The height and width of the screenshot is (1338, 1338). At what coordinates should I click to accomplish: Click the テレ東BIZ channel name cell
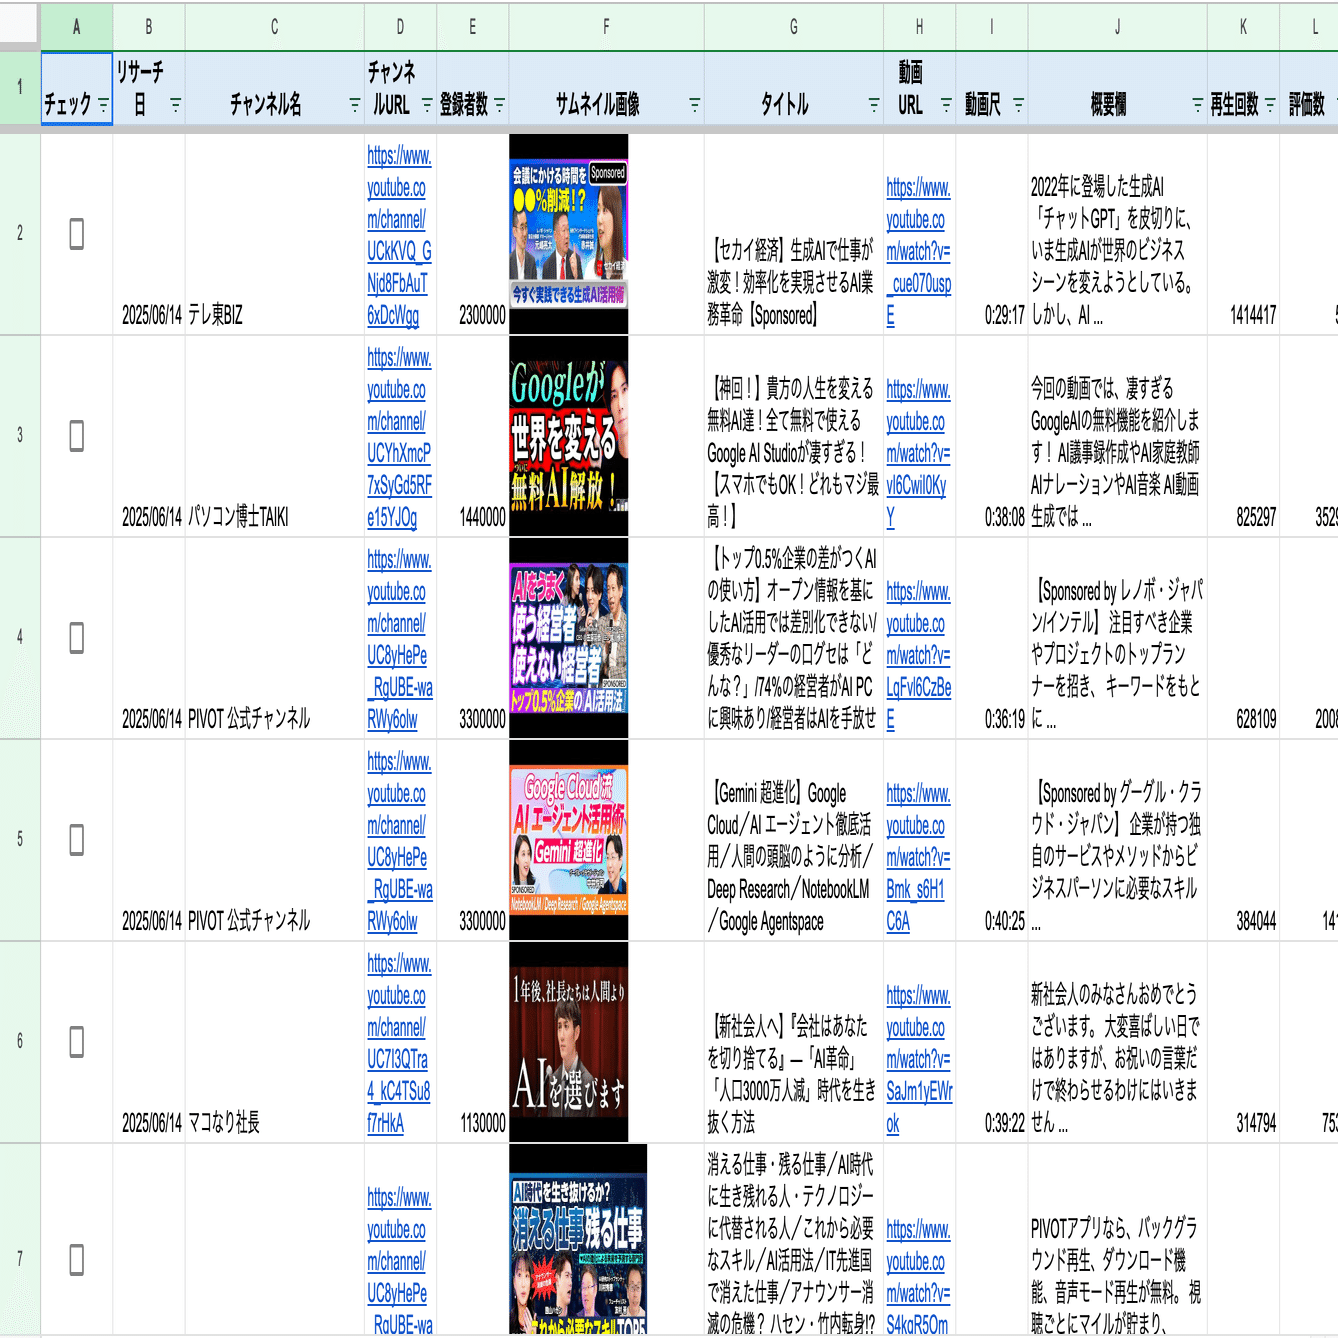pos(275,234)
